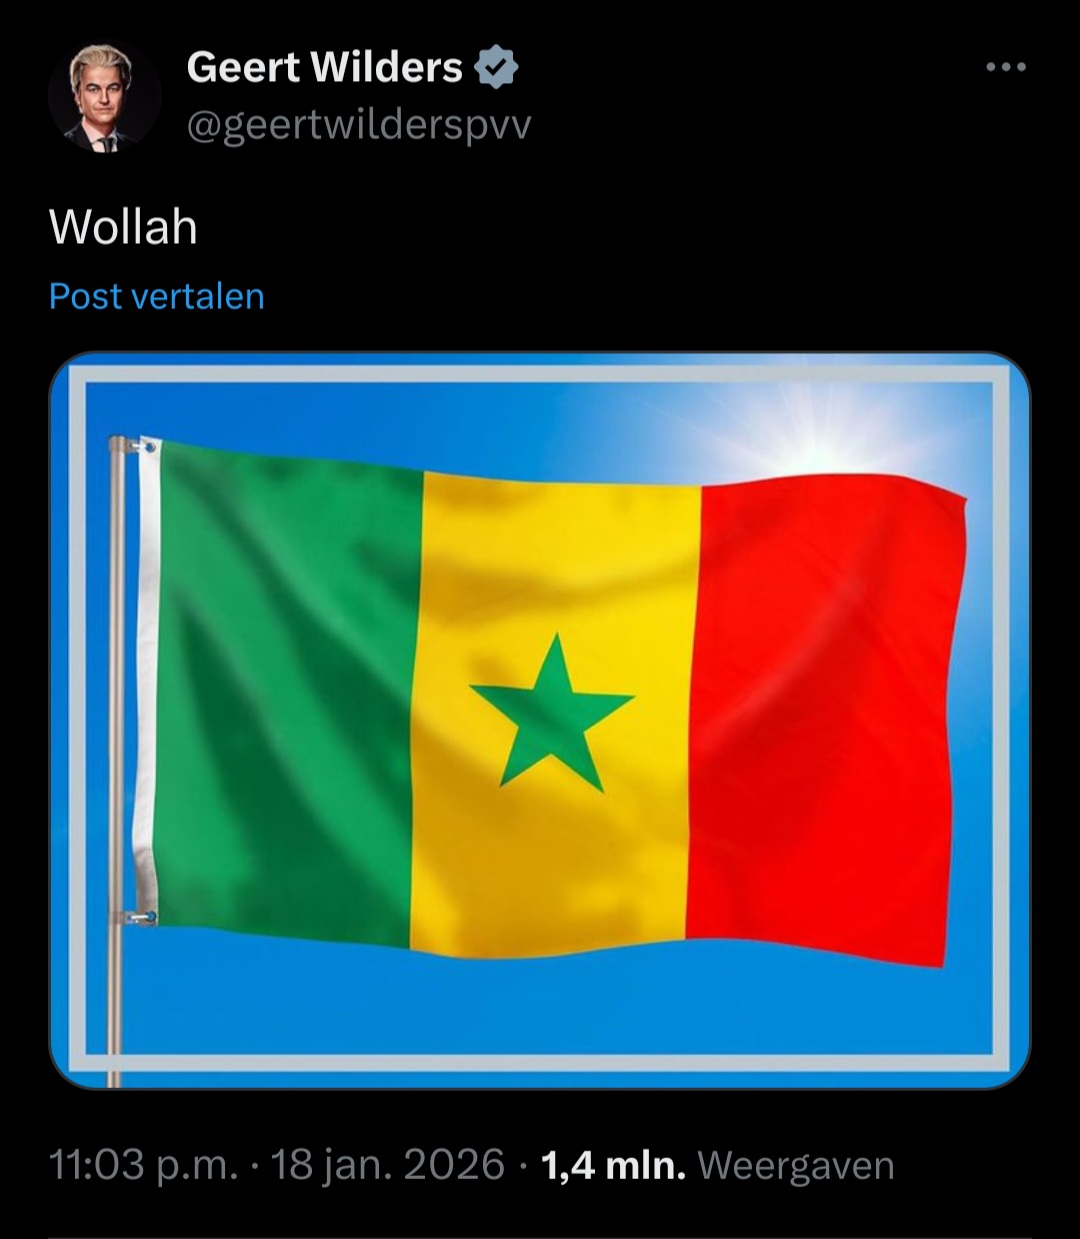The height and width of the screenshot is (1239, 1080).
Task: Click the red stripe of the flag
Action: tap(825, 720)
